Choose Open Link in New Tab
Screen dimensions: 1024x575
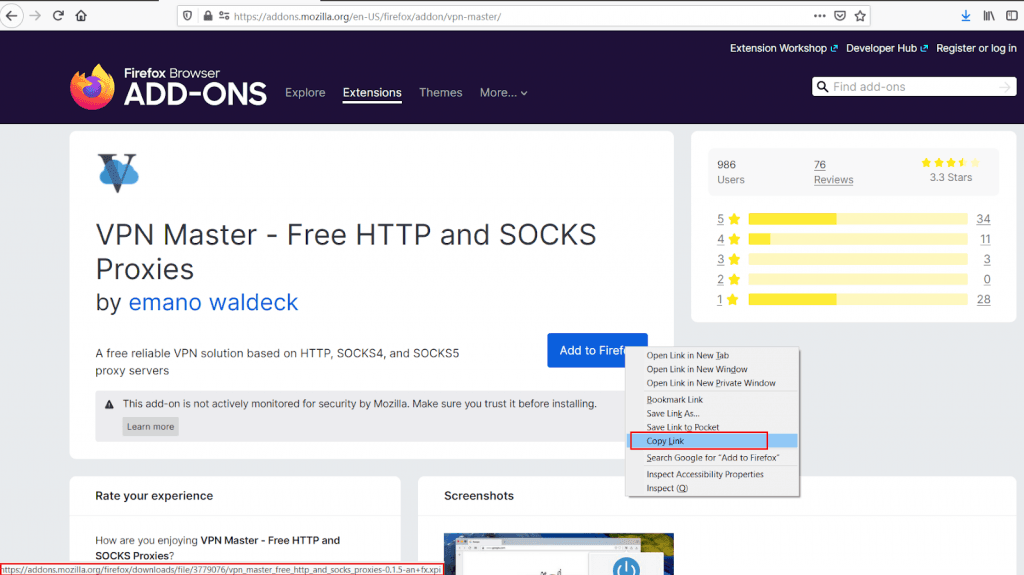pyautogui.click(x=687, y=356)
